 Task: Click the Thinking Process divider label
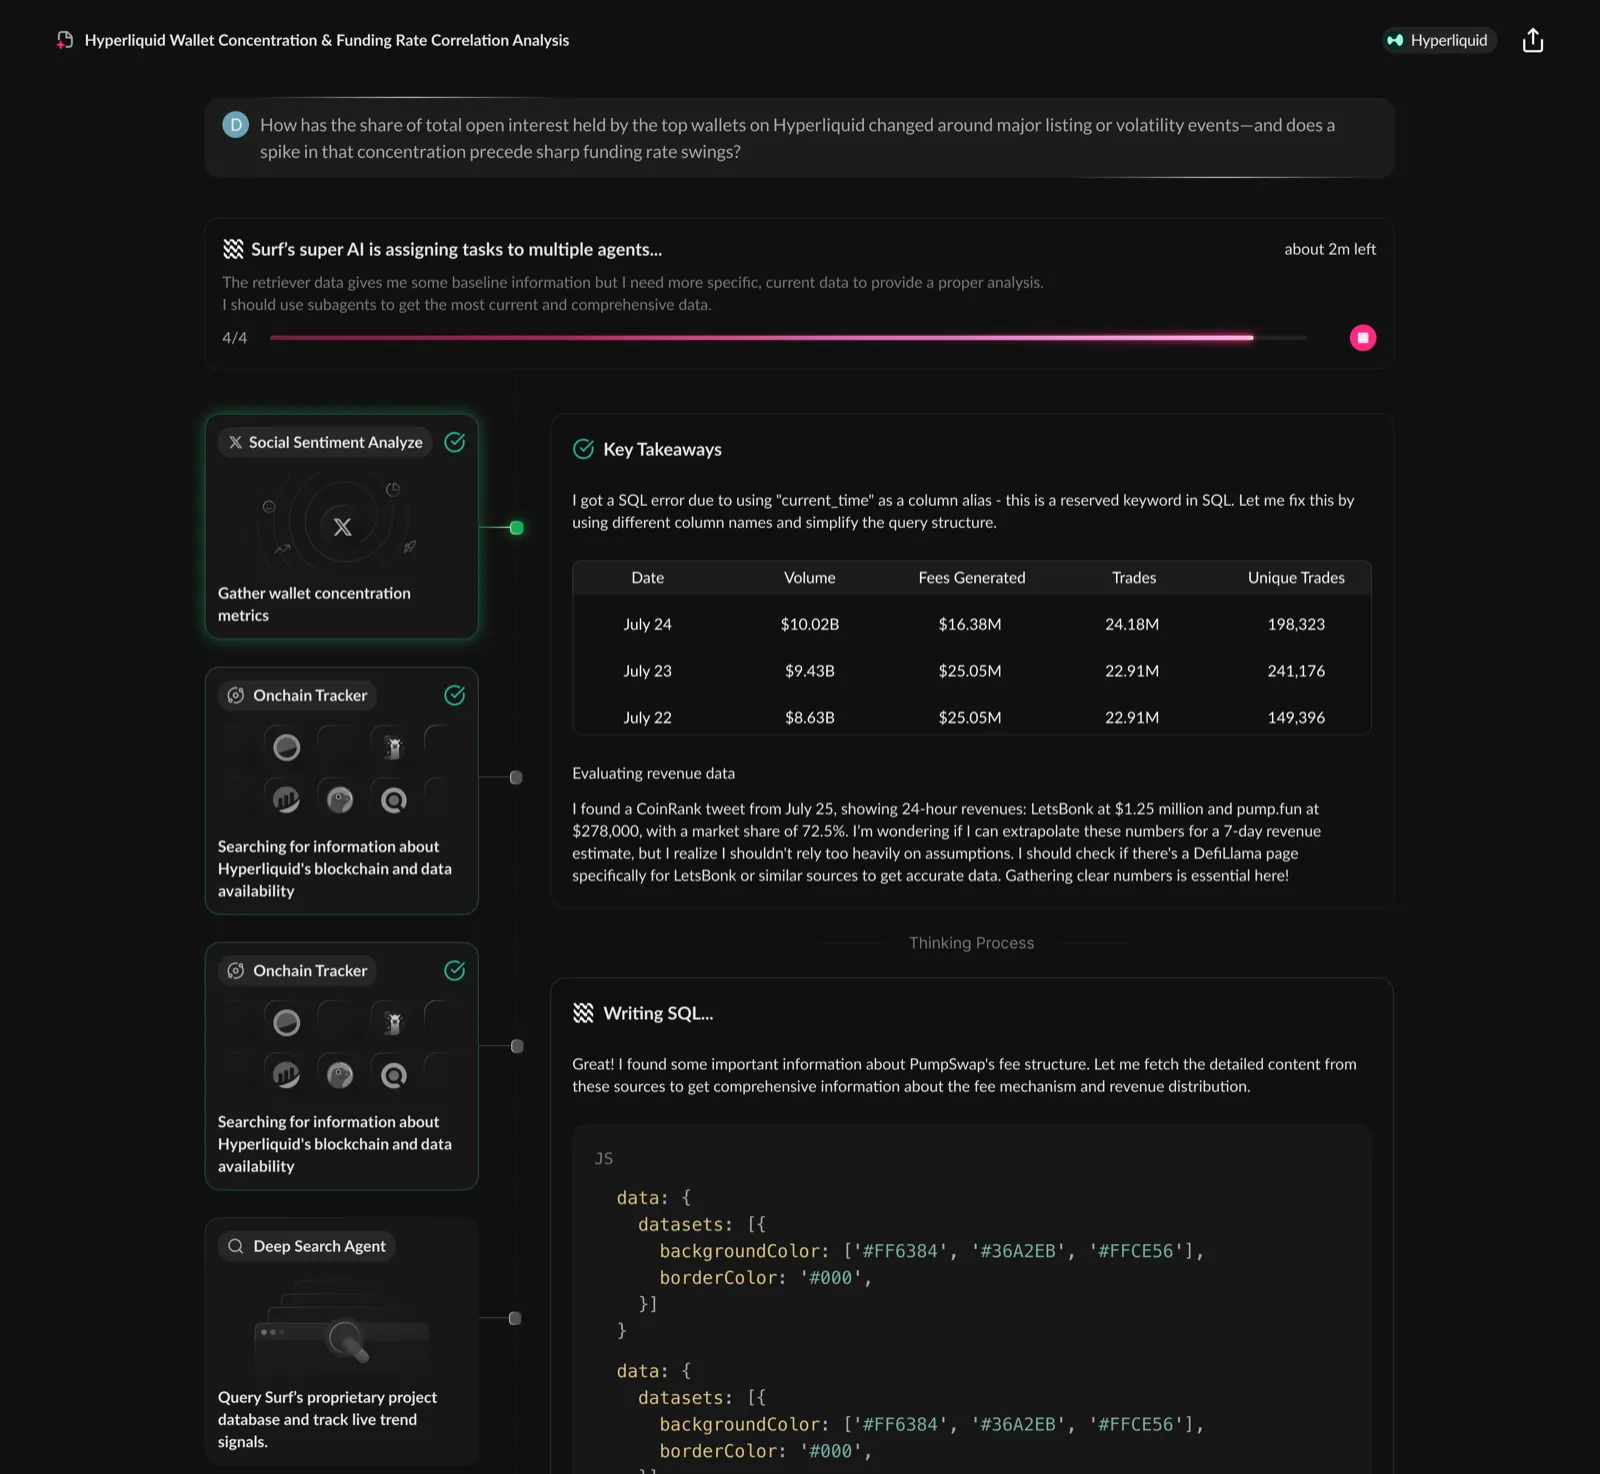pos(971,943)
